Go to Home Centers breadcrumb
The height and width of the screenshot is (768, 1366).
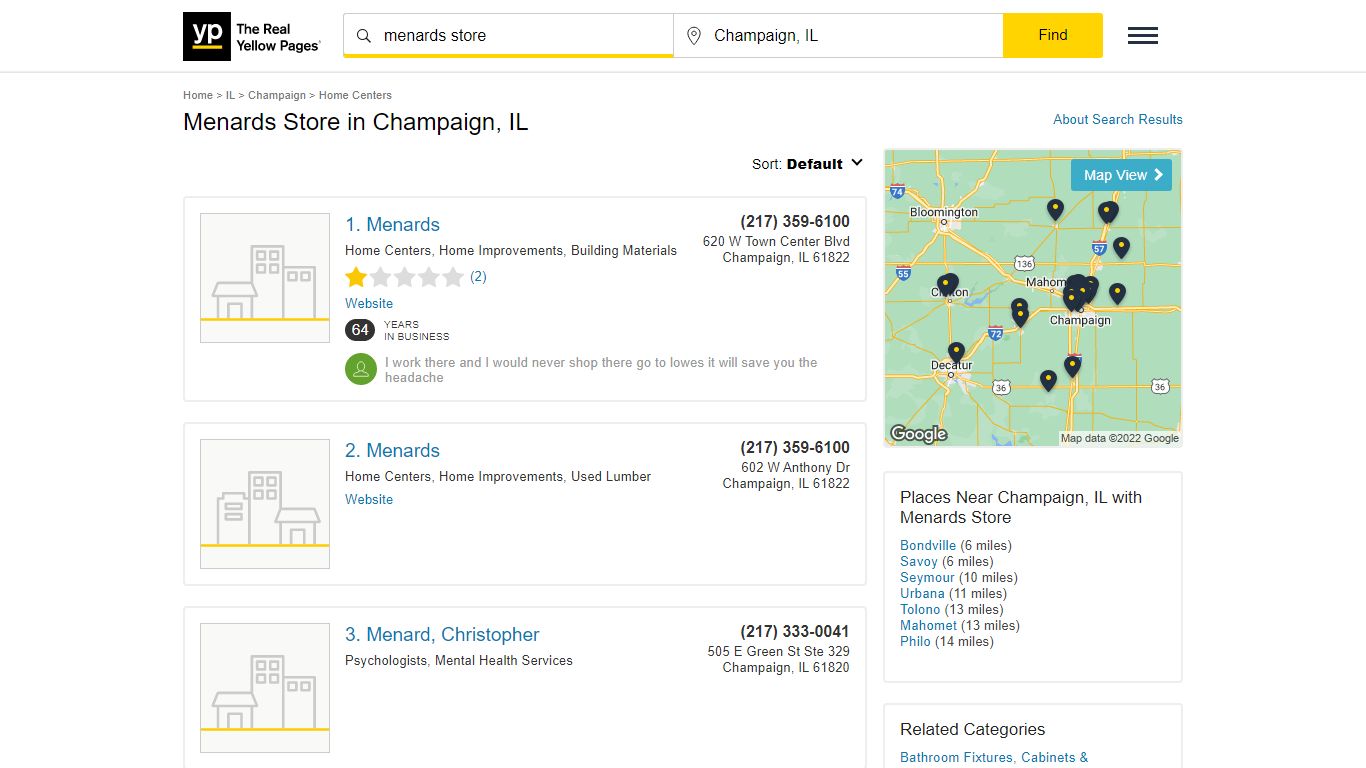pyautogui.click(x=355, y=95)
